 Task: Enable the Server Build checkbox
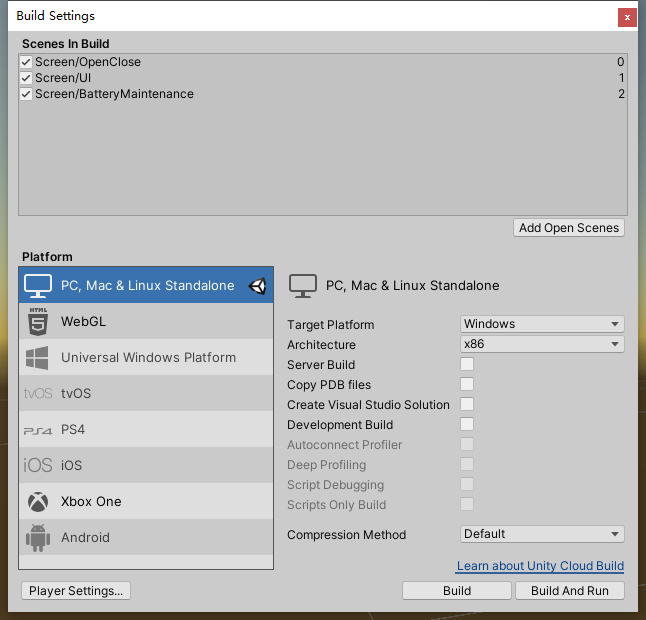(x=467, y=364)
